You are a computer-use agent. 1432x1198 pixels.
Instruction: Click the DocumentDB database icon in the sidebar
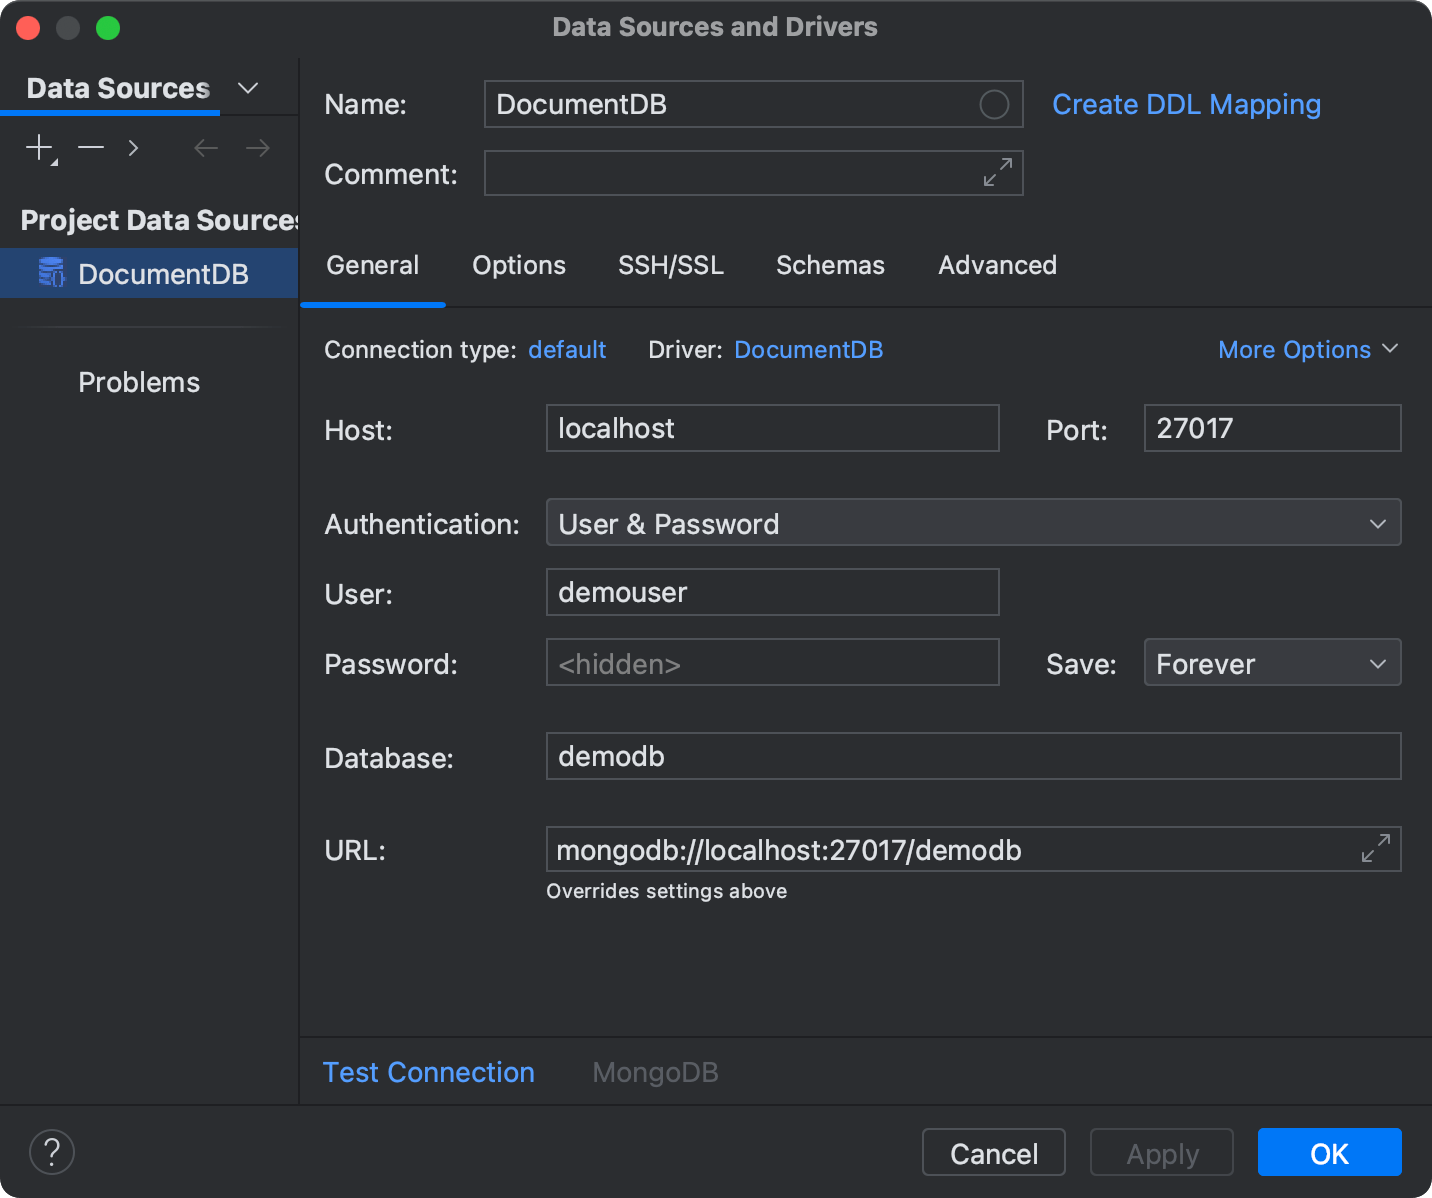click(x=51, y=273)
